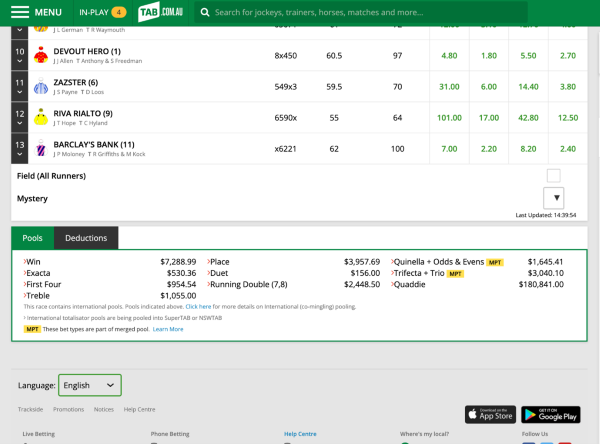
Task: Expand runner 10 Devout Hero details
Action: (x=20, y=56)
